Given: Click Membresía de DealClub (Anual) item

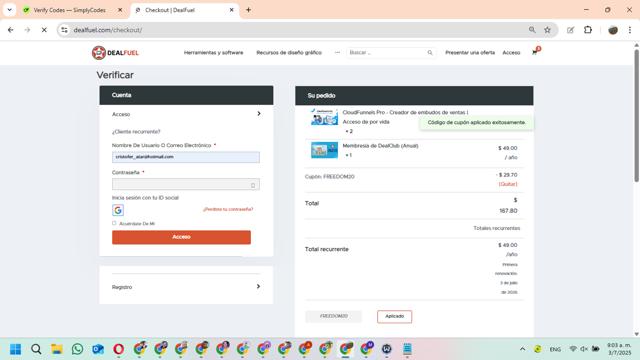Looking at the screenshot, I should (380, 146).
